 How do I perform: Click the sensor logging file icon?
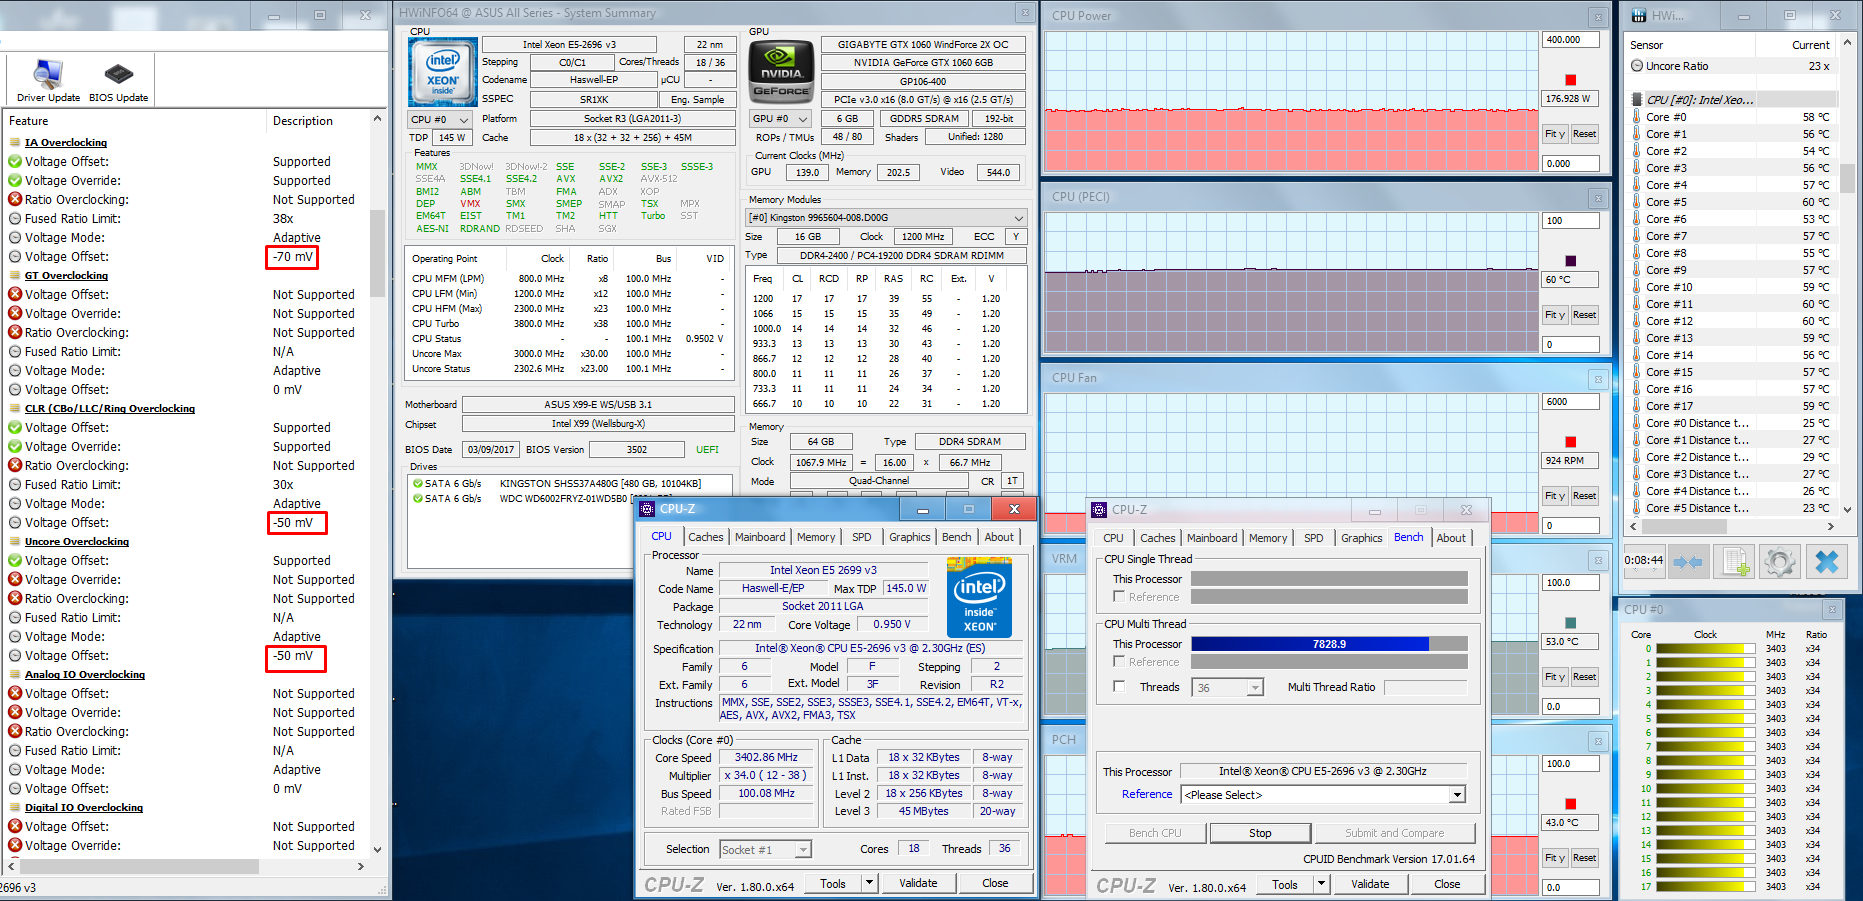[1735, 562]
